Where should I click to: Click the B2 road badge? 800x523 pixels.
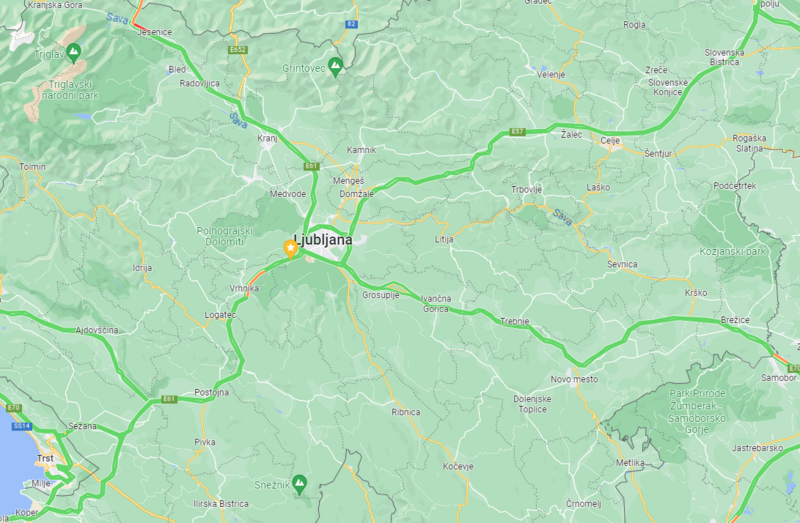click(x=351, y=24)
